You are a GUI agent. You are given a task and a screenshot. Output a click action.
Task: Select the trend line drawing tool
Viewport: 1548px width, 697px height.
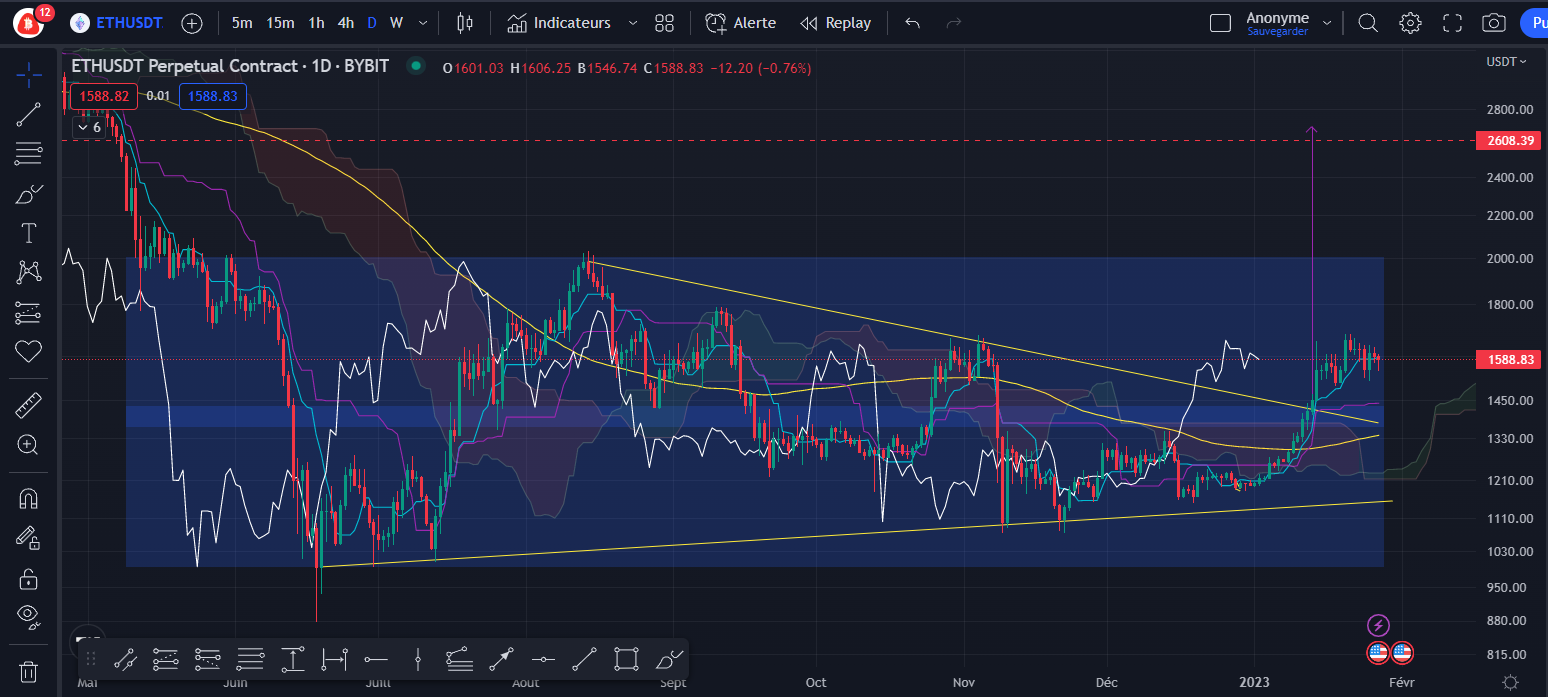tap(28, 113)
